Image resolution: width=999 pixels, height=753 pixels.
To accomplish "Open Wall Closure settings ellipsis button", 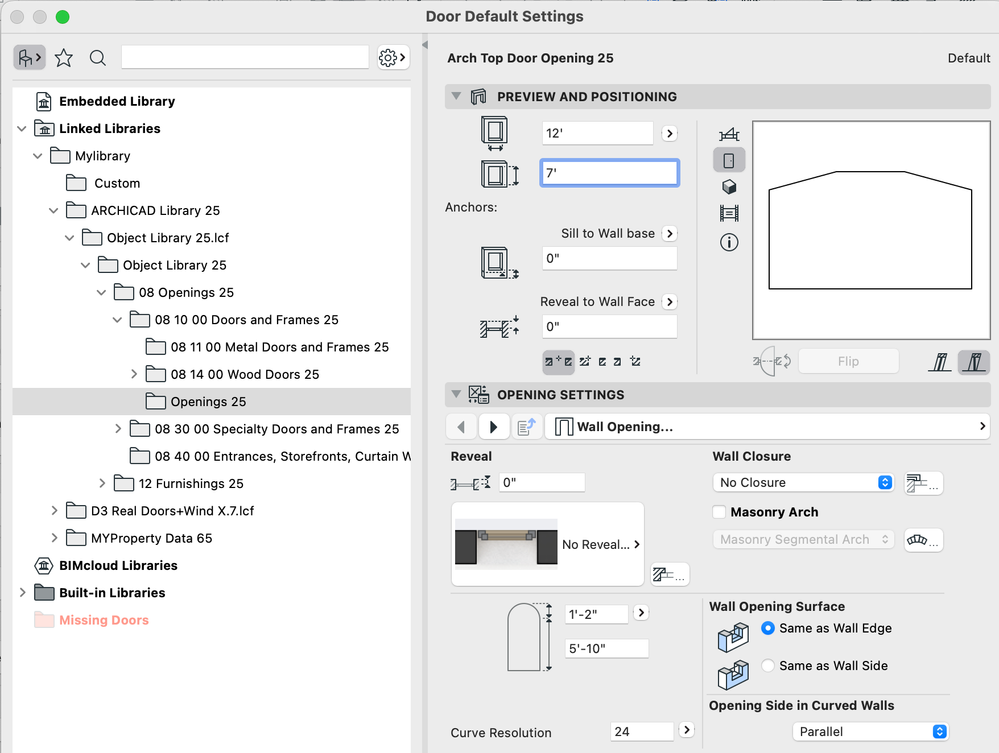I will [x=923, y=484].
